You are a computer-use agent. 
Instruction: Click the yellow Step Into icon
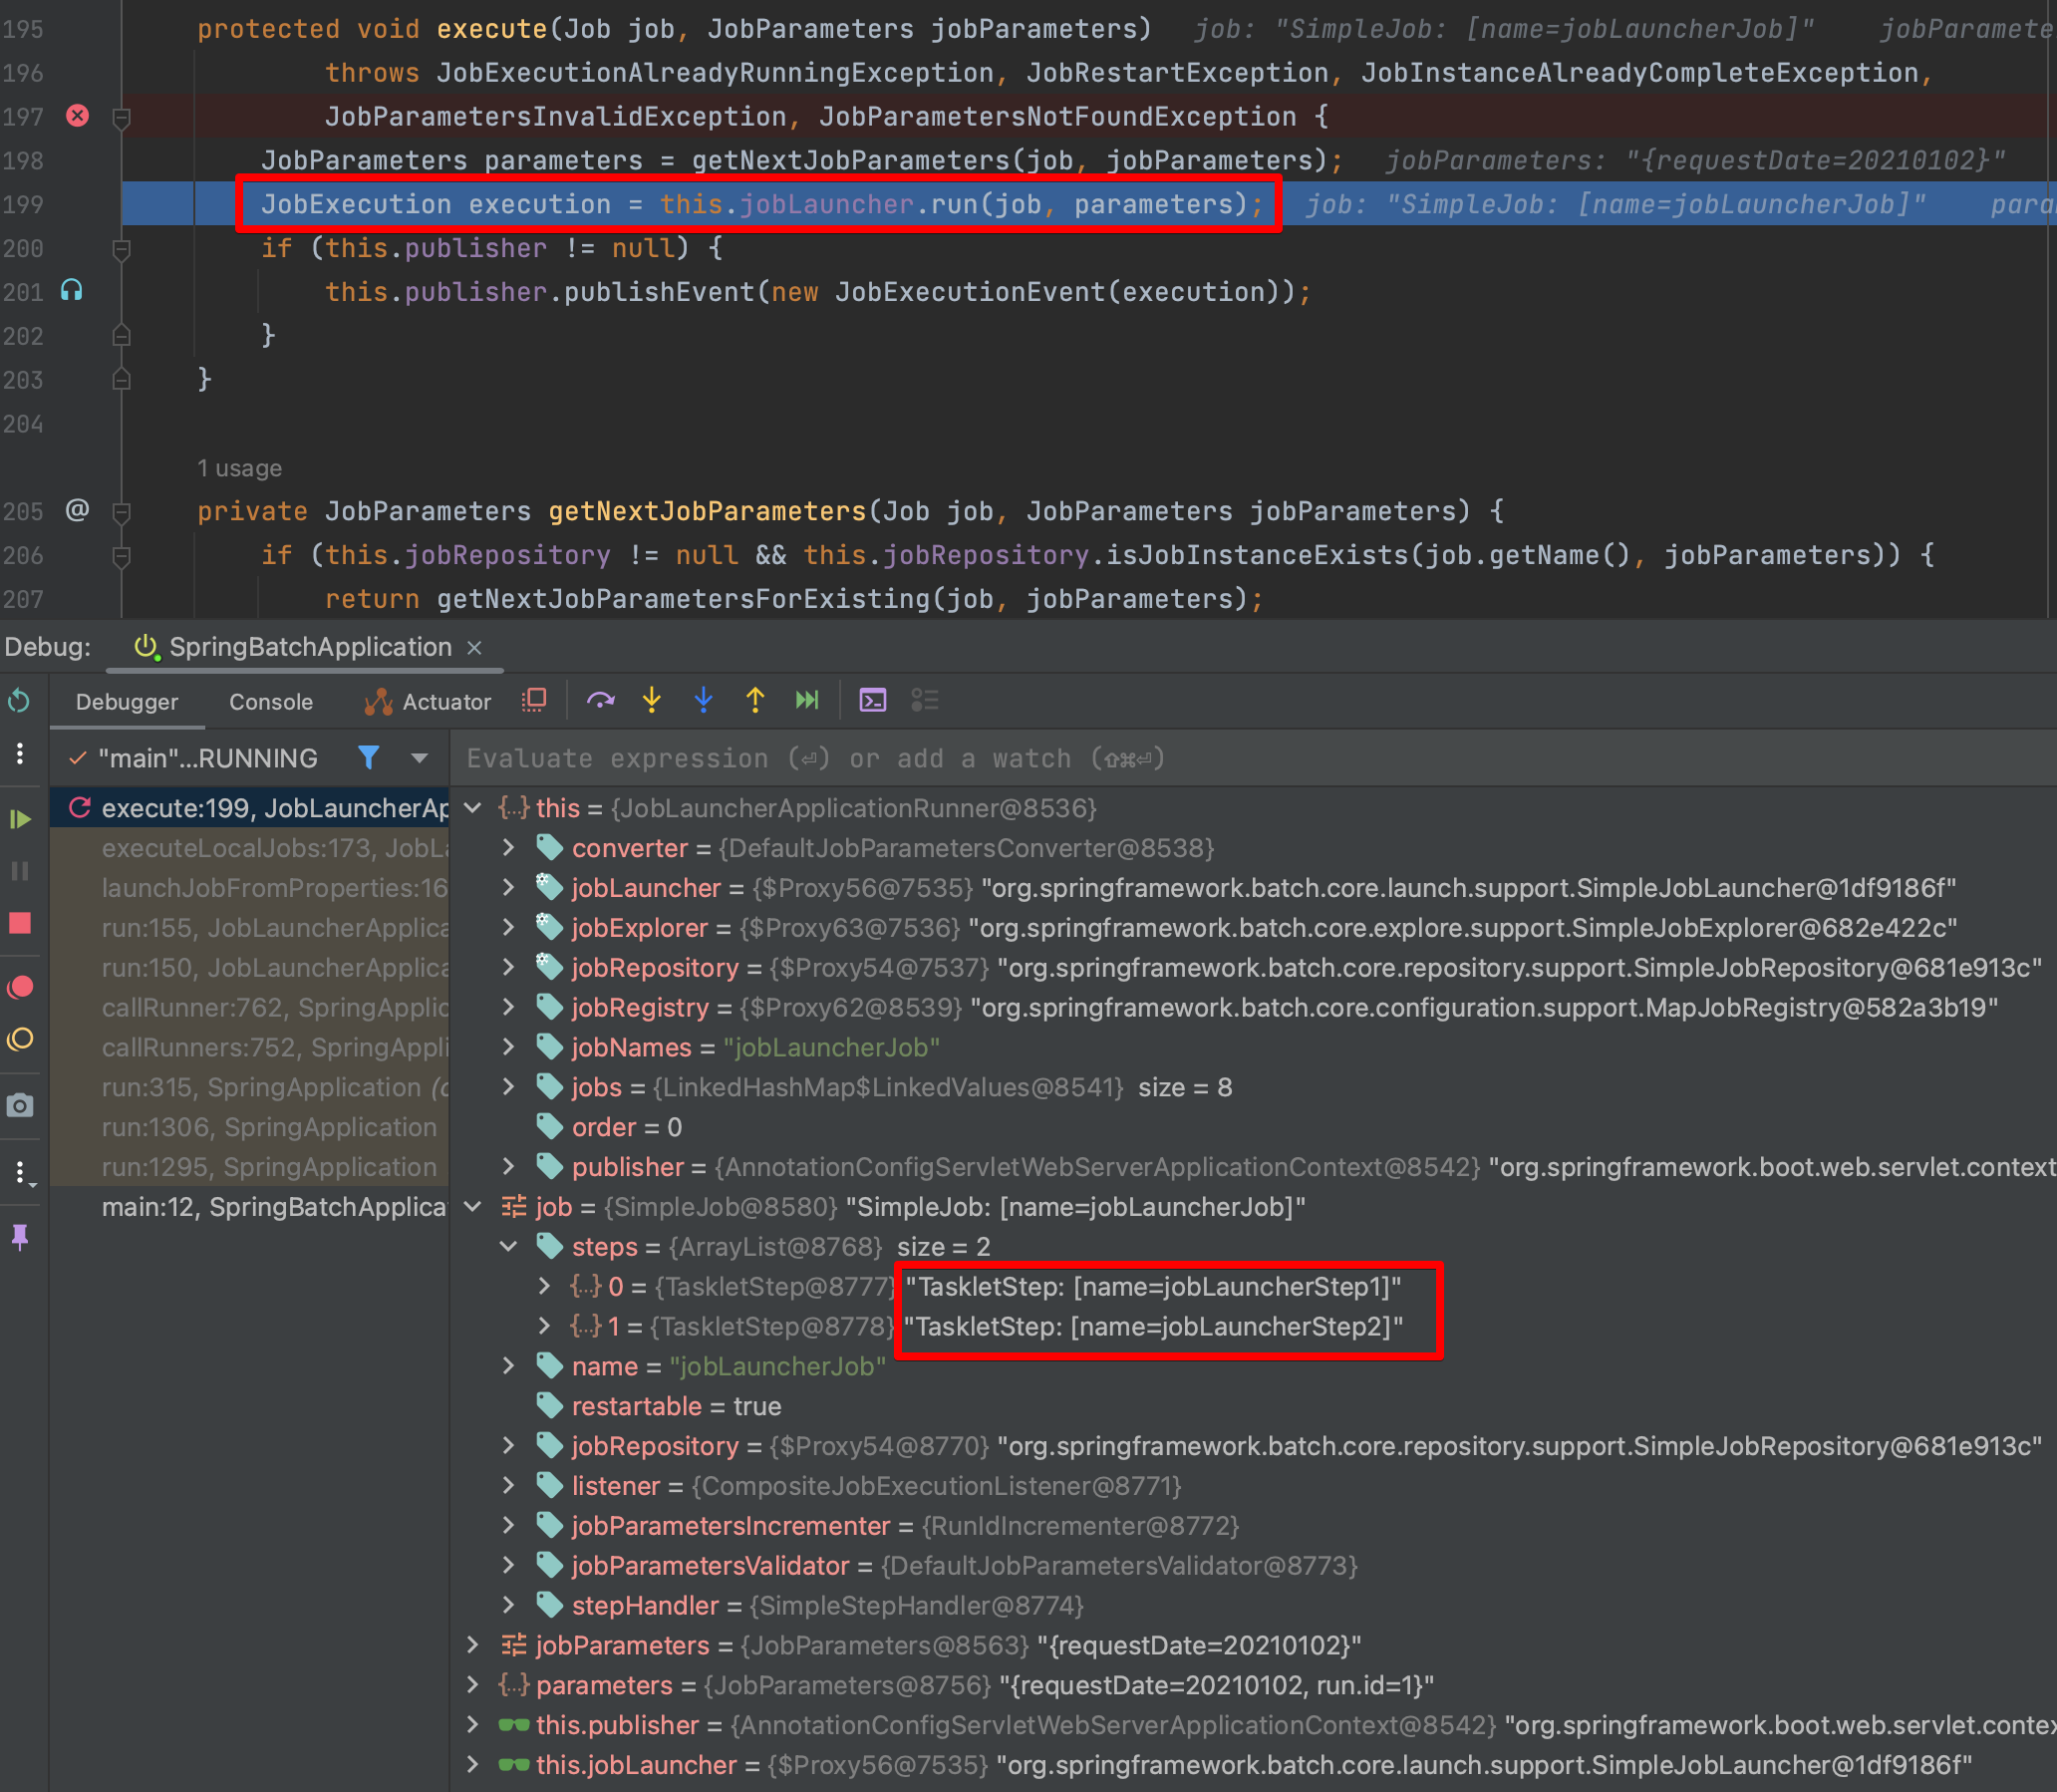(x=652, y=701)
